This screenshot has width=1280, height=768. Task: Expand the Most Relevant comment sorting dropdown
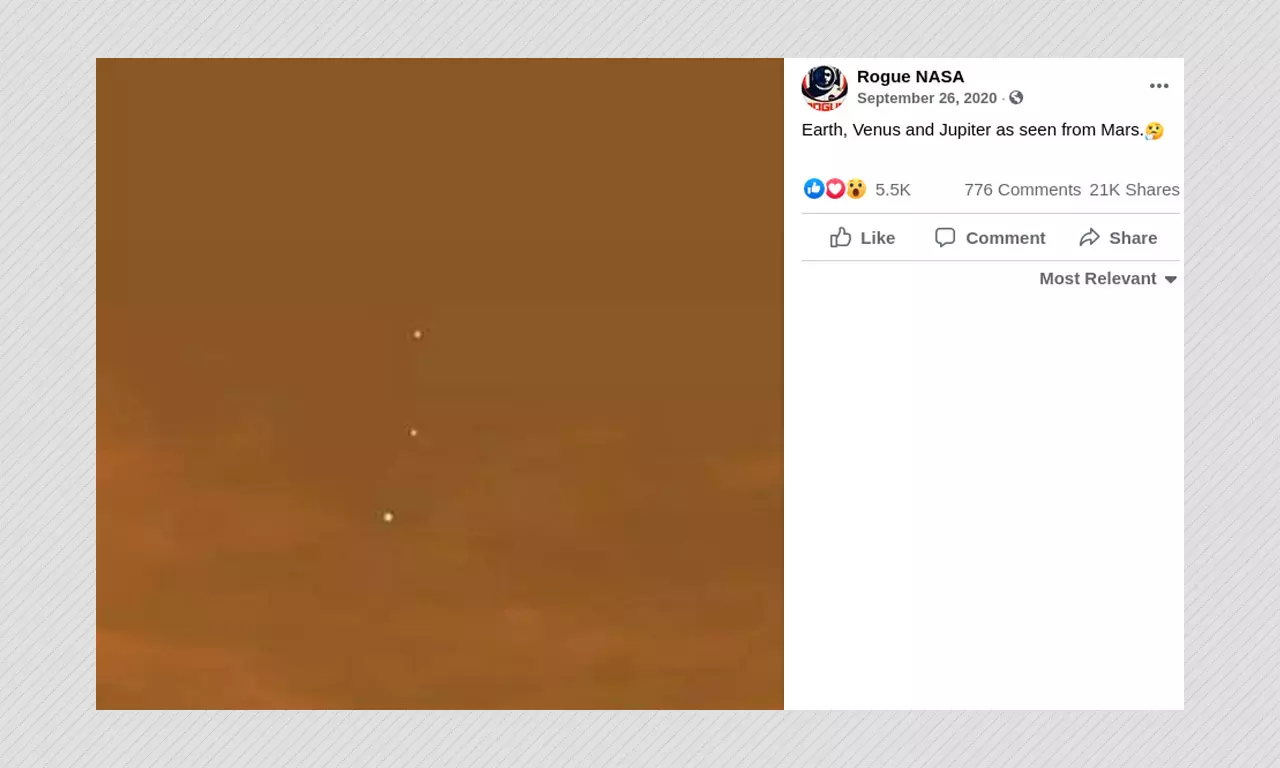pos(1108,279)
